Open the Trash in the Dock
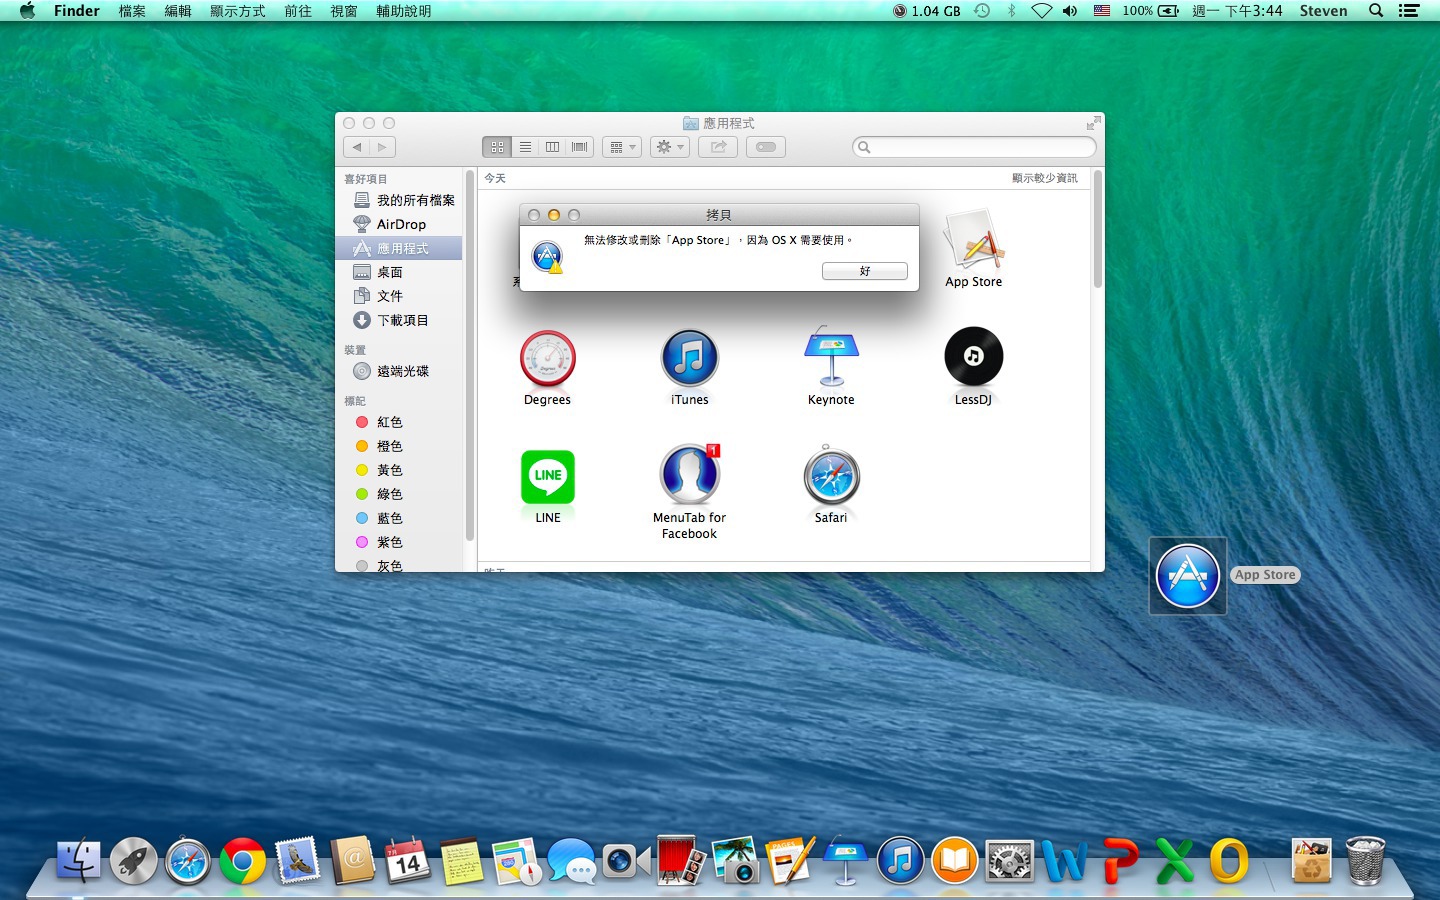This screenshot has width=1440, height=900. 1365,860
